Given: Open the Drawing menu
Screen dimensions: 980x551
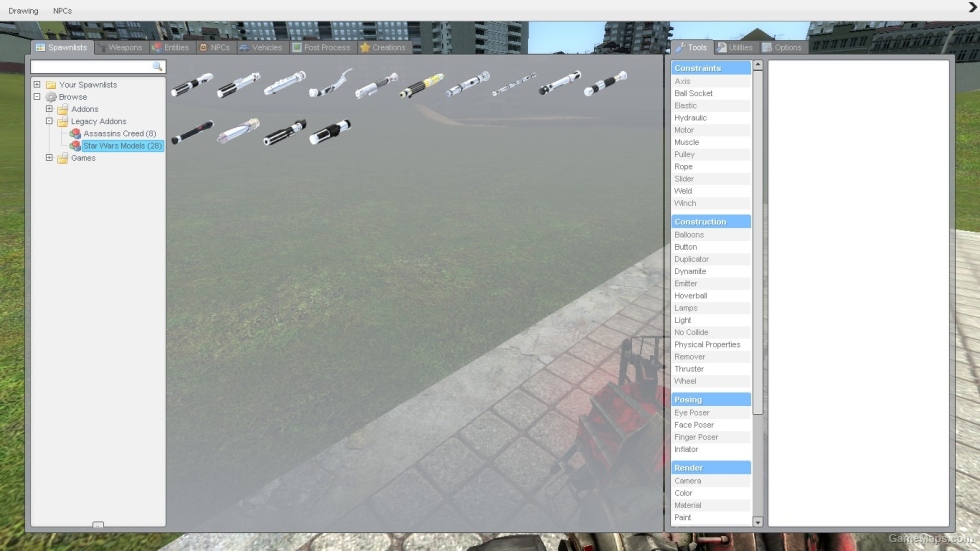Looking at the screenshot, I should pyautogui.click(x=23, y=11).
